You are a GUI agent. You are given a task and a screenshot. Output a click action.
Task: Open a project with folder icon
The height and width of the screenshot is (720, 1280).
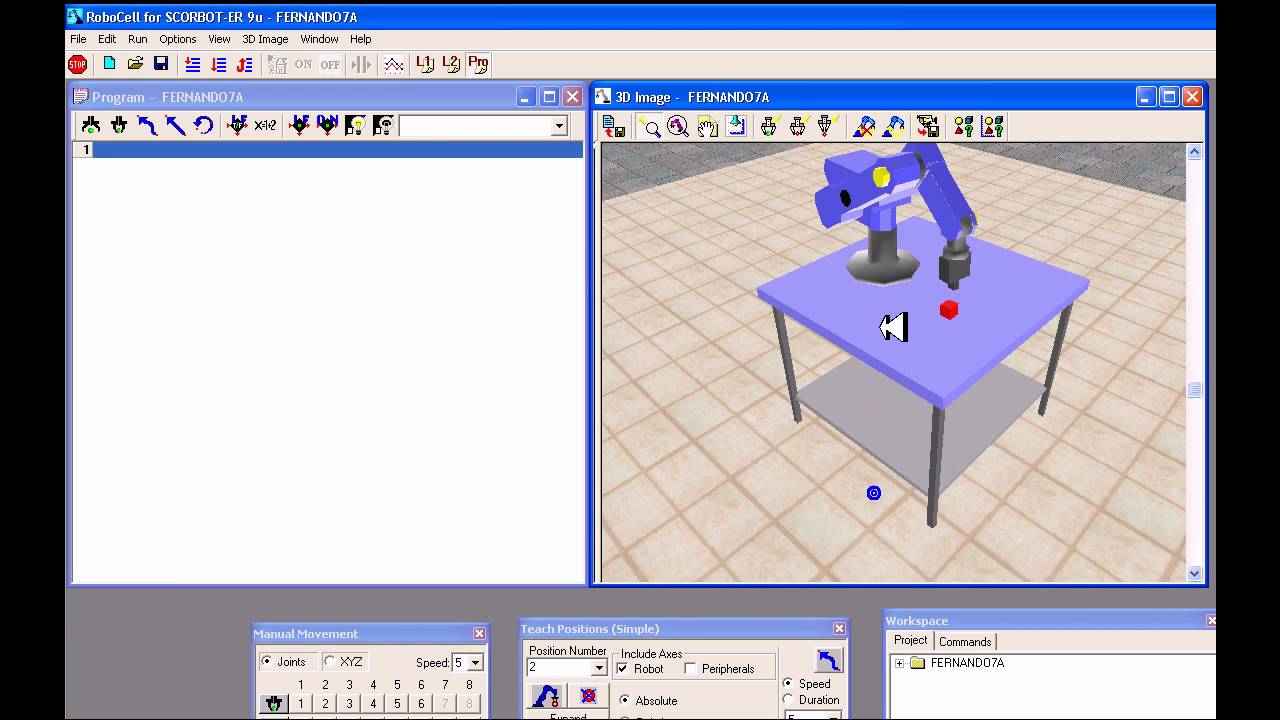coord(135,64)
